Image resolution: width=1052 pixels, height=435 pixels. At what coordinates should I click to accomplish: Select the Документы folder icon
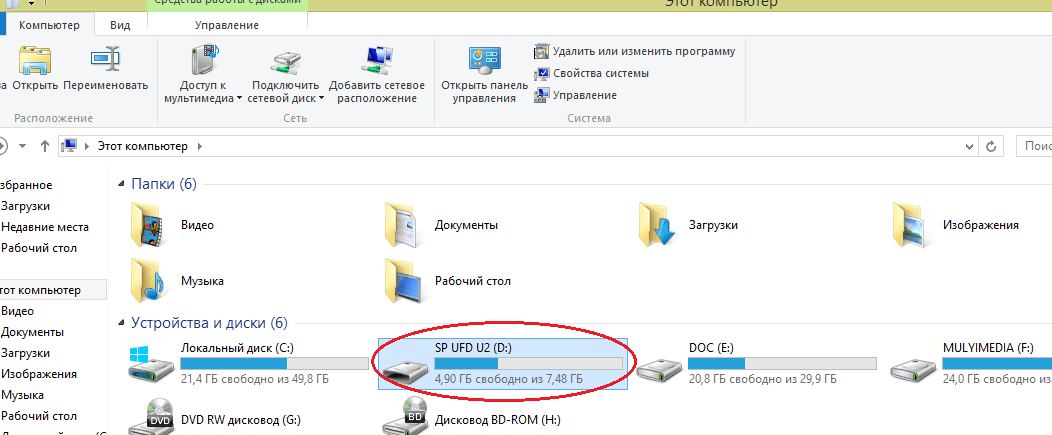pos(403,225)
